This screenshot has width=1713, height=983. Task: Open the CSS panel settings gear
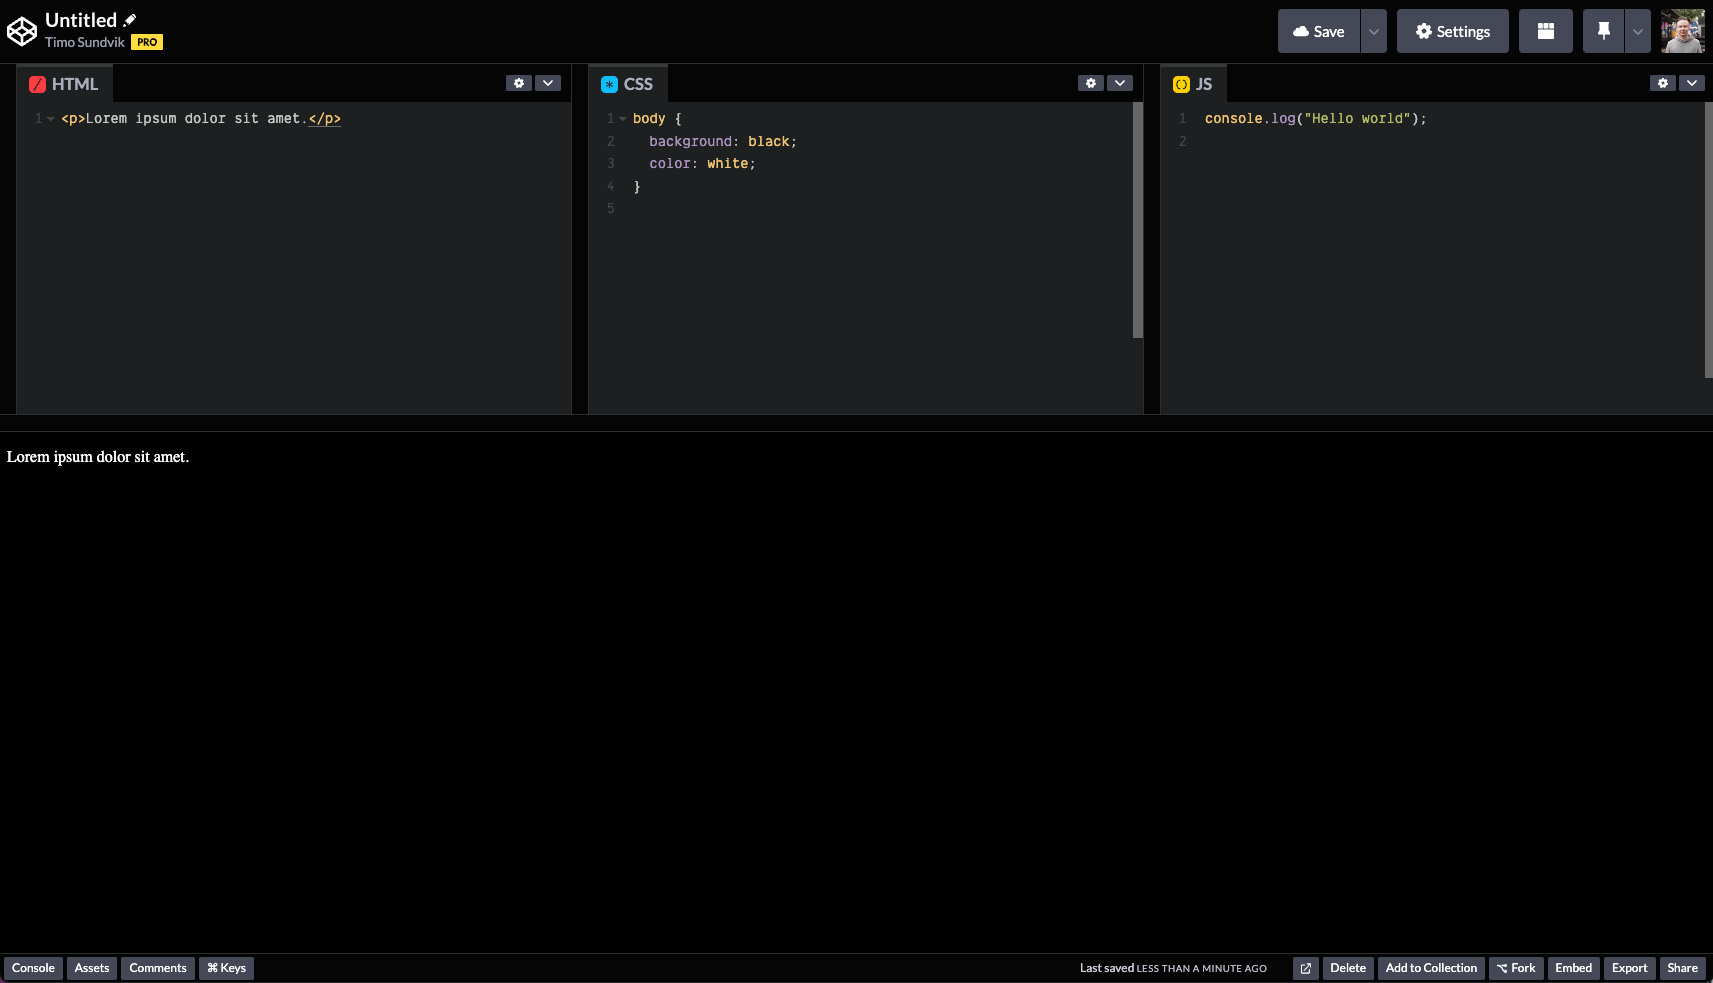click(x=1090, y=83)
